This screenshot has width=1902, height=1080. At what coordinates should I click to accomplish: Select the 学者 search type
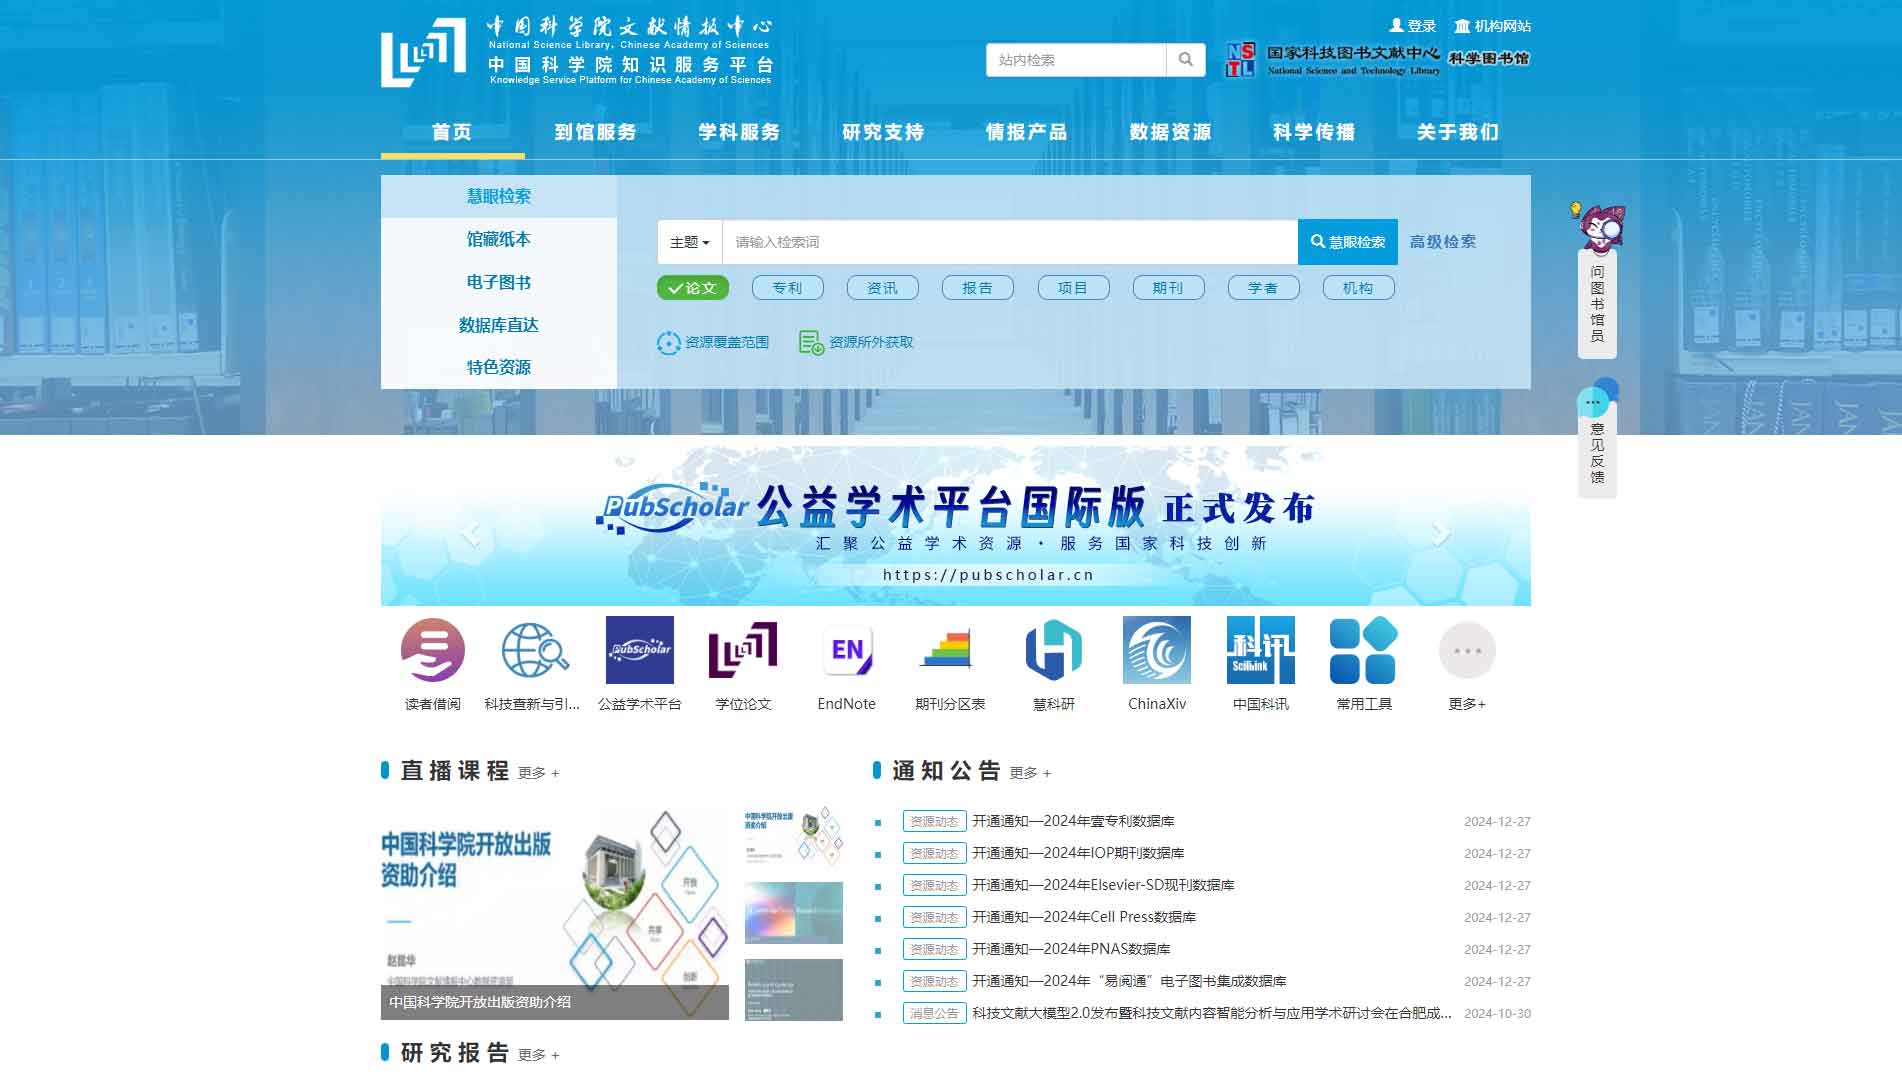click(1263, 288)
